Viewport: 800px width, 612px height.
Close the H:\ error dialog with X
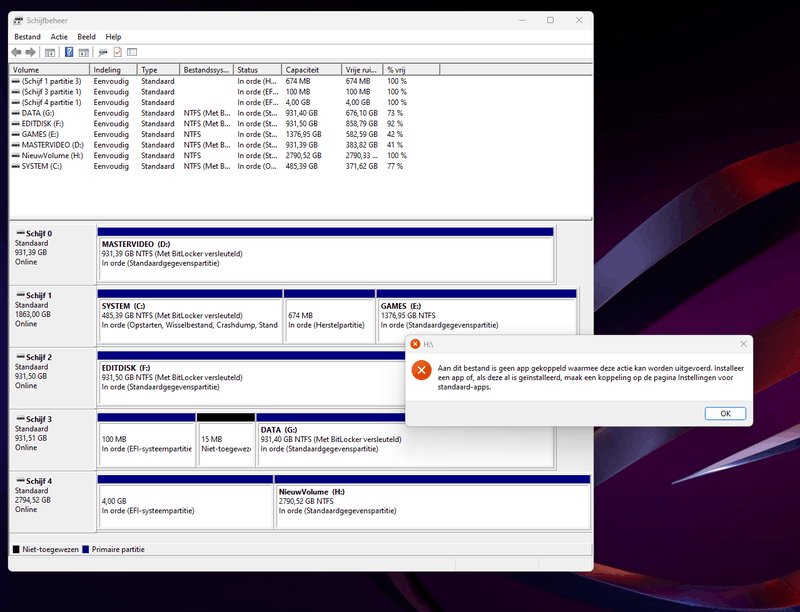pos(742,344)
